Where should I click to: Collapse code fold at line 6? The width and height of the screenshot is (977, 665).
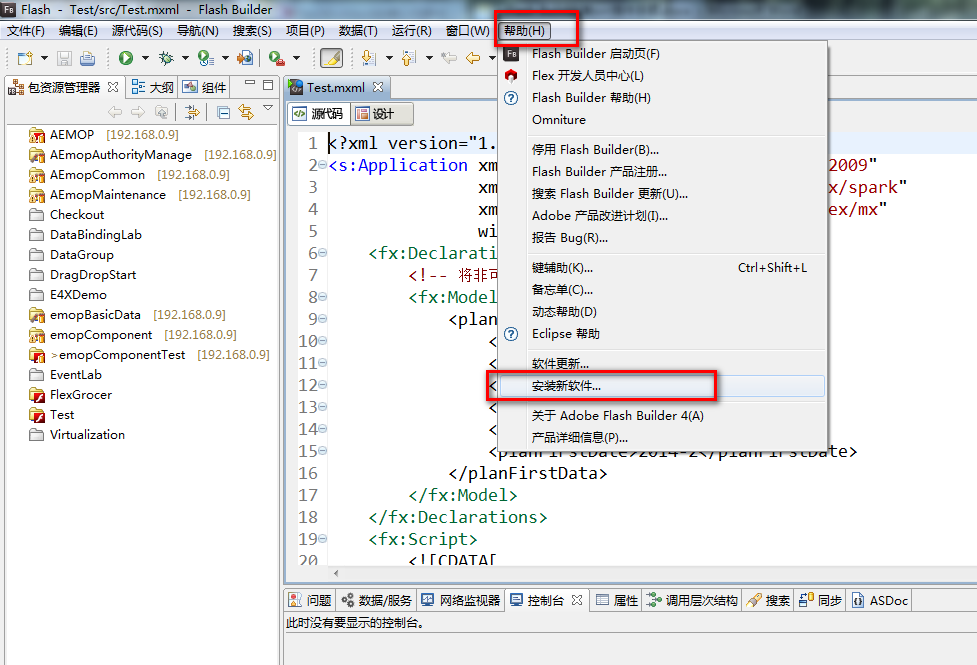322,253
